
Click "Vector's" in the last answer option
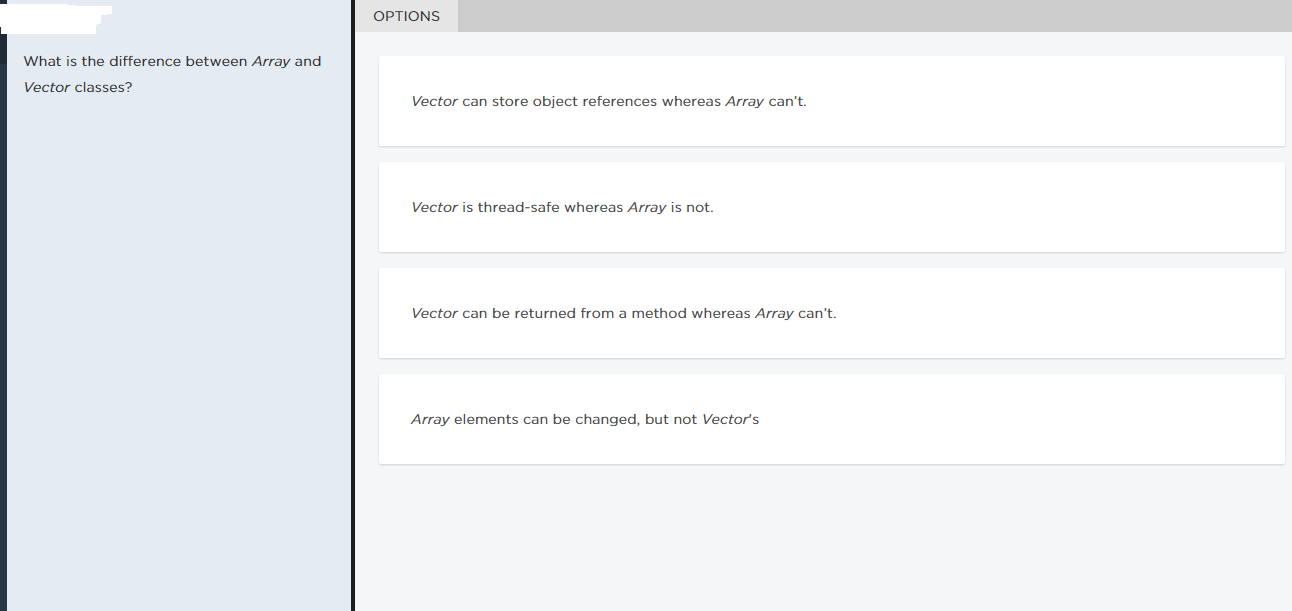click(x=730, y=420)
